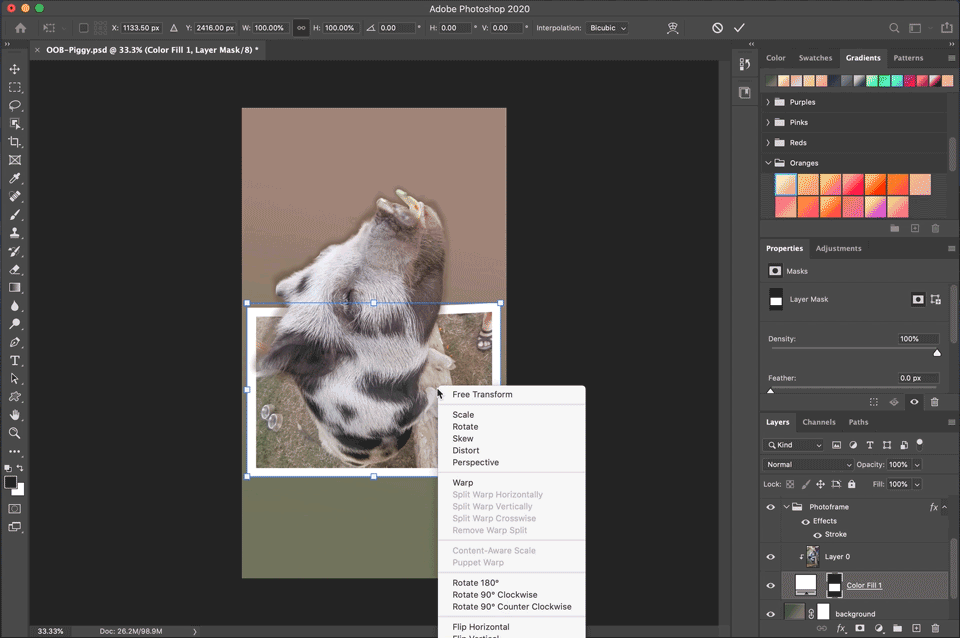Toggle mask visibility eye in Properties
This screenshot has width=960, height=638.
pos(914,402)
